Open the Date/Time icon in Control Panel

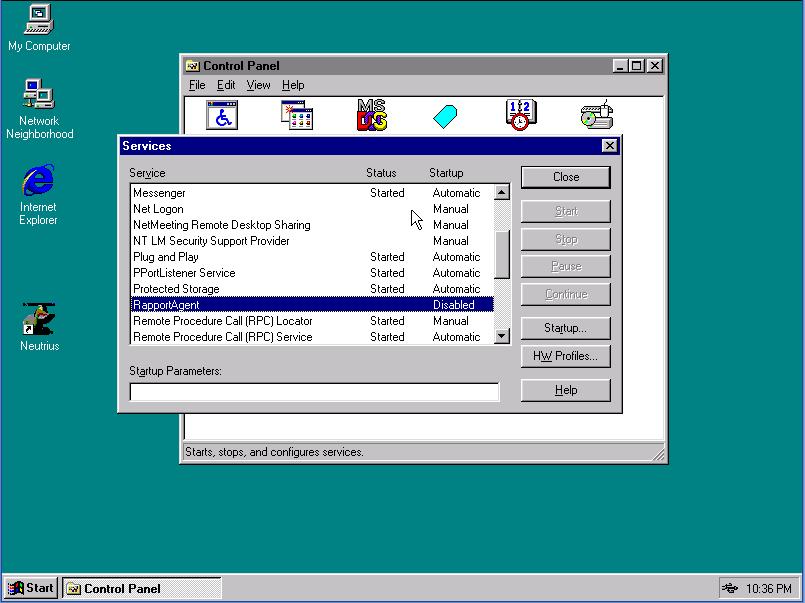pos(521,115)
